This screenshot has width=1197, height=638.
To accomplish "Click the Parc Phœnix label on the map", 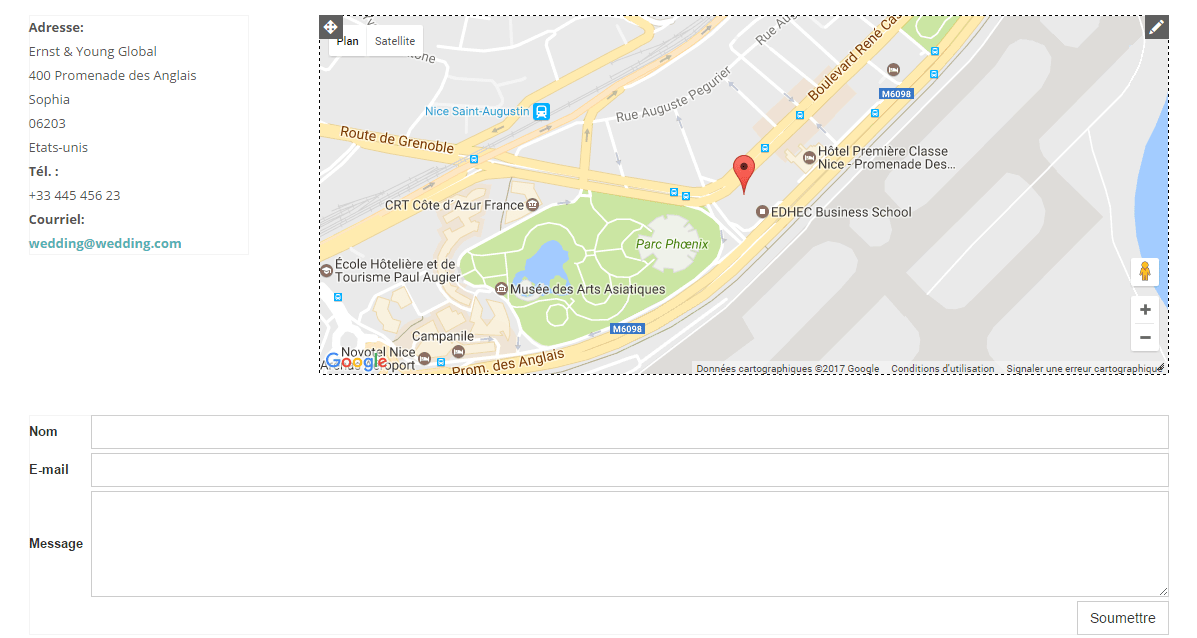I will tap(672, 244).
